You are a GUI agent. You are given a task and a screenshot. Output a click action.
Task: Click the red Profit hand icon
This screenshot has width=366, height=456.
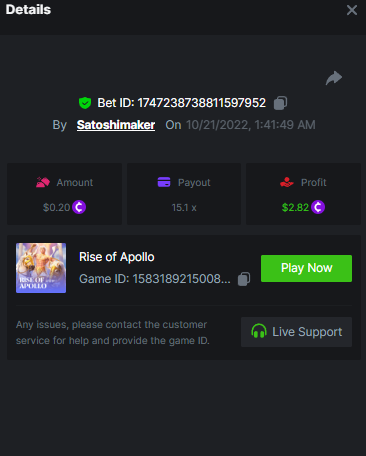click(287, 182)
